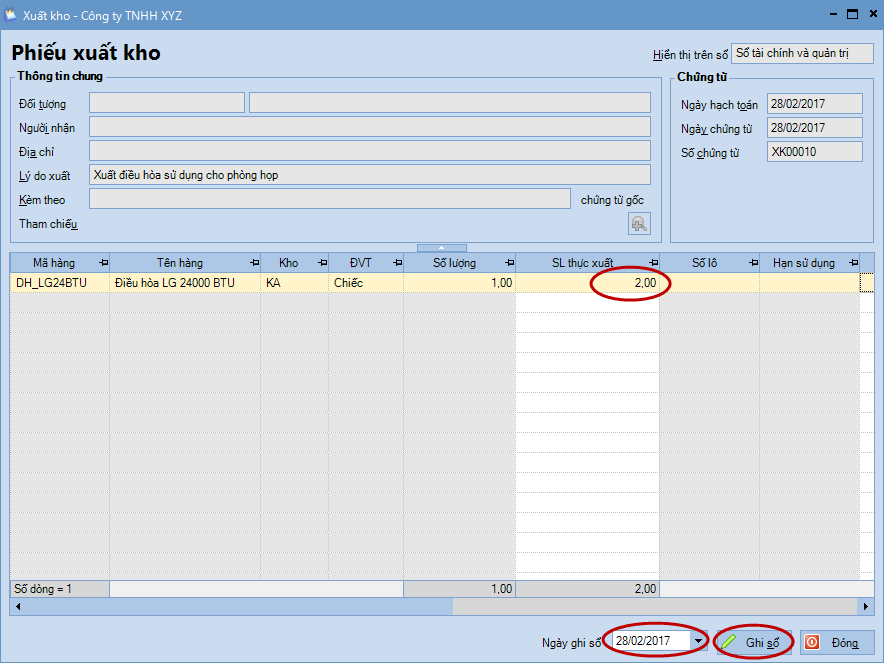884x663 pixels.
Task: Click the Ghi sổ button
Action: (754, 642)
